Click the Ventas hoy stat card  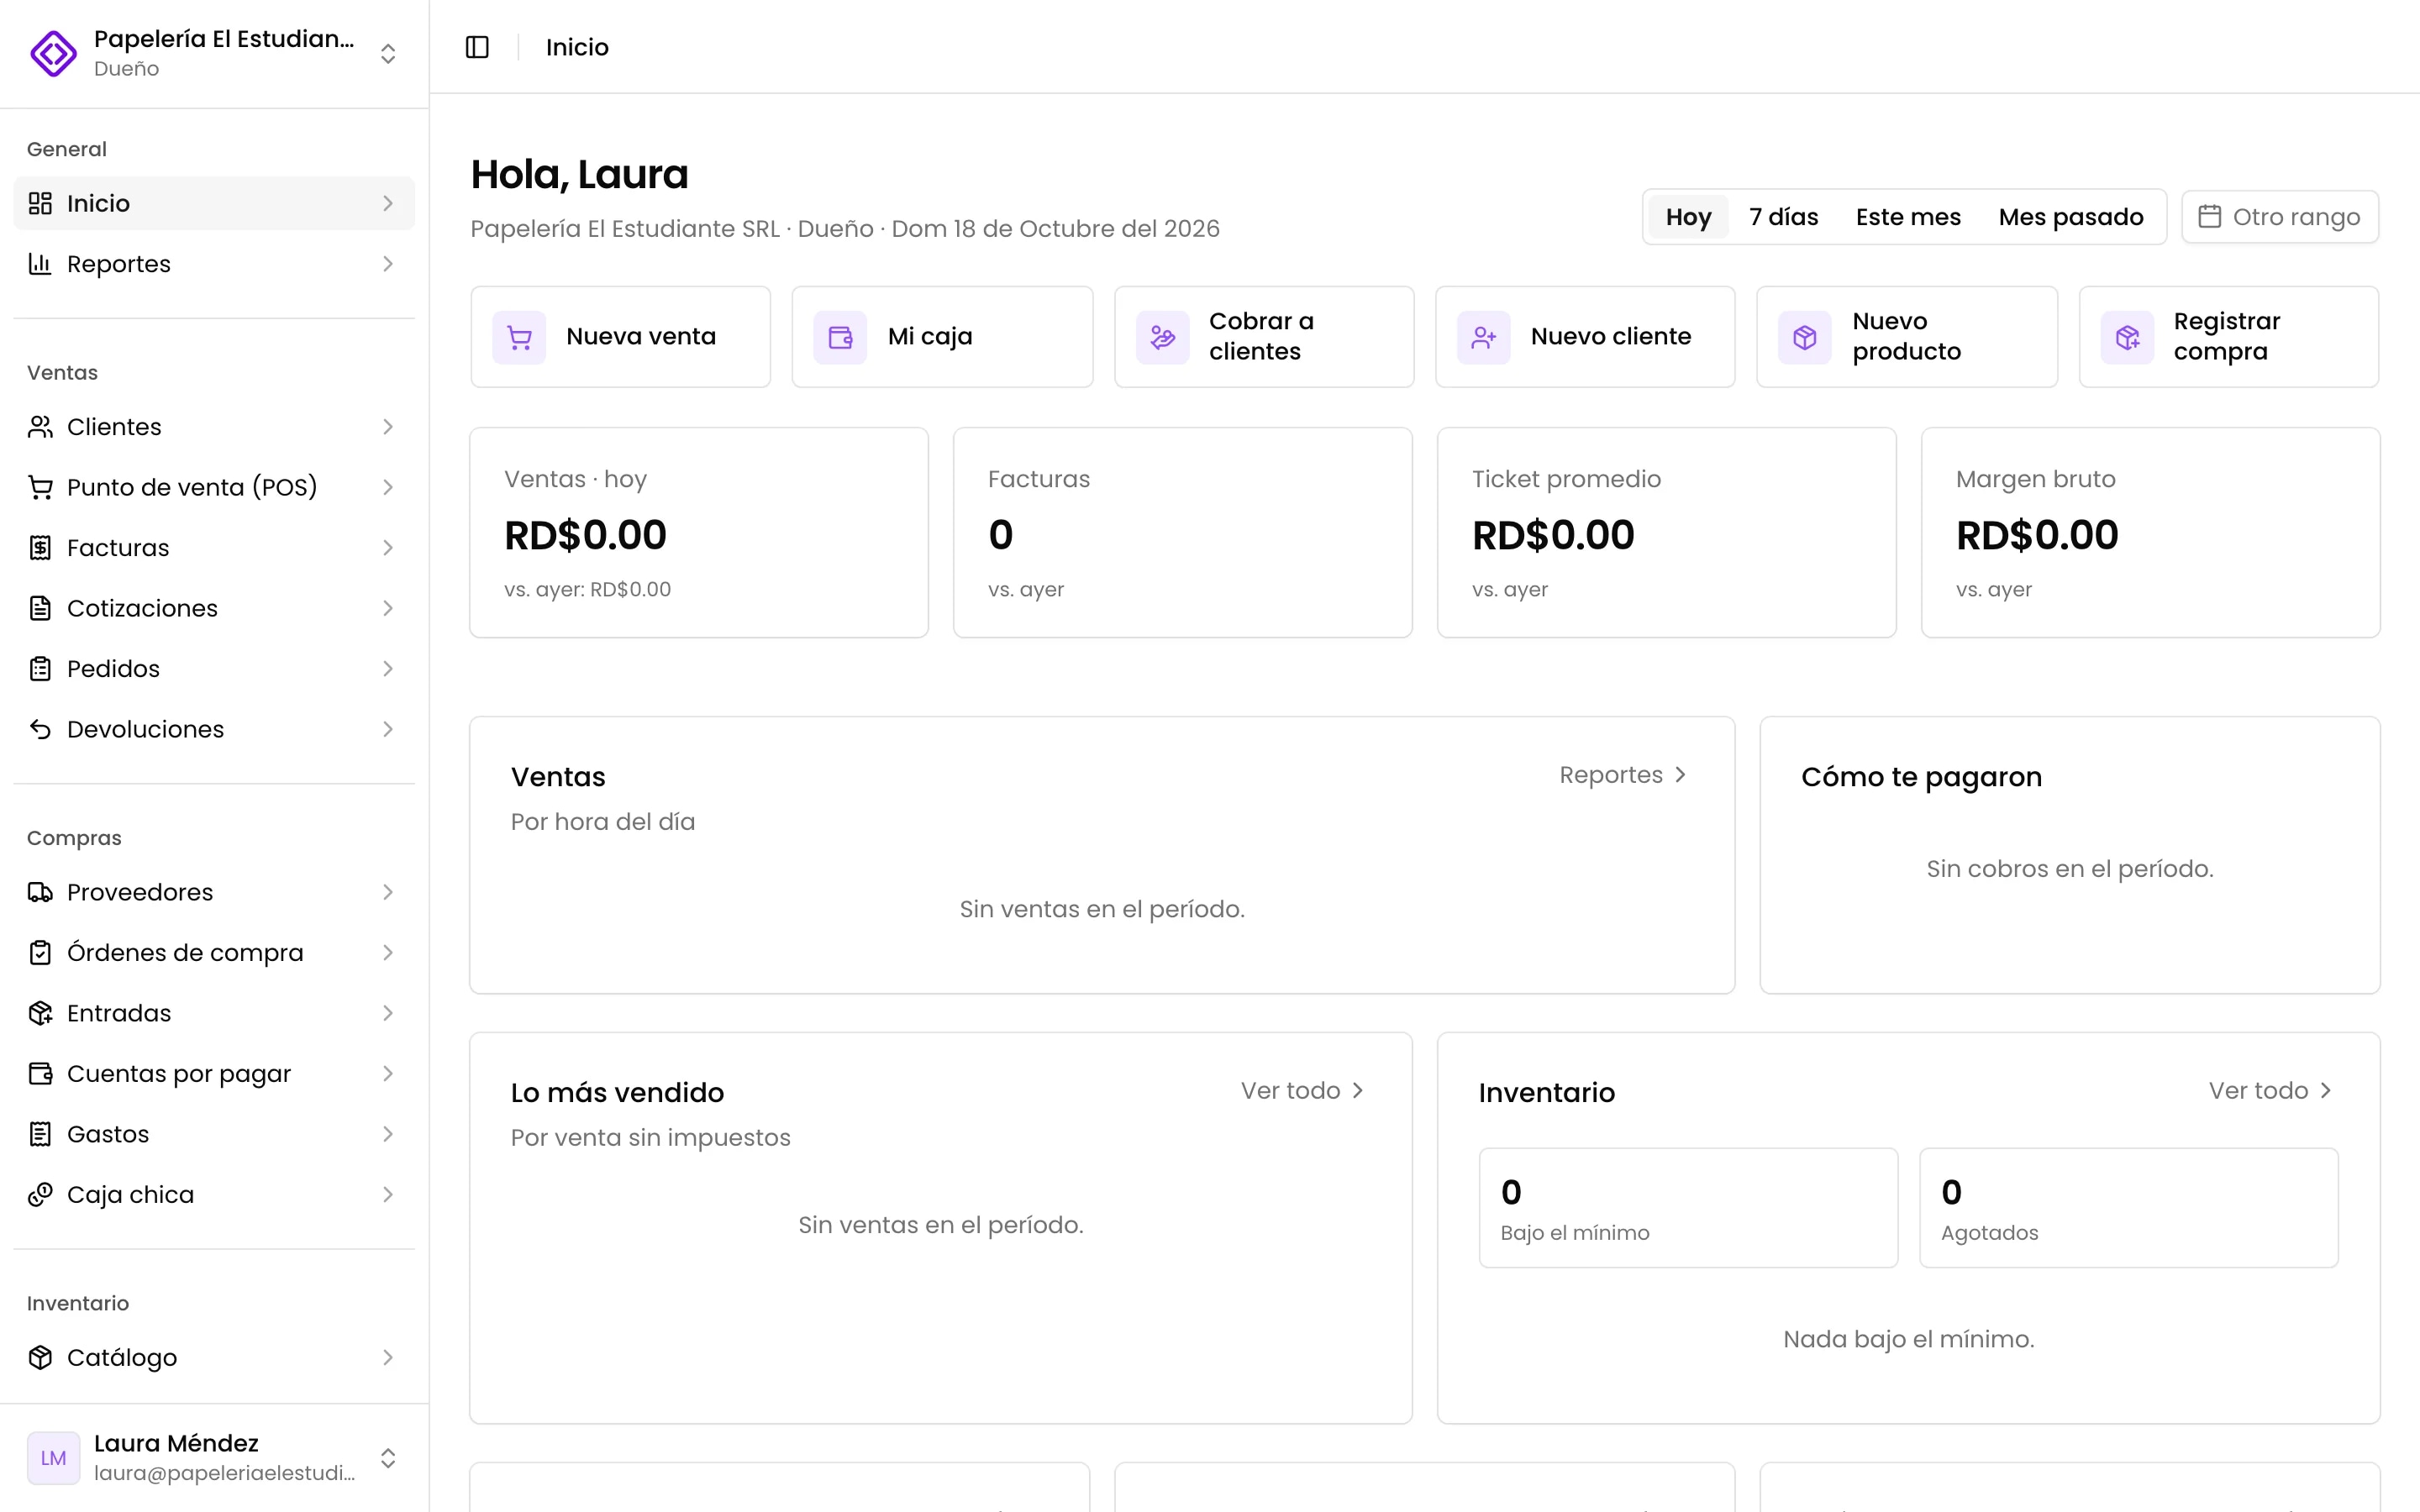point(699,533)
